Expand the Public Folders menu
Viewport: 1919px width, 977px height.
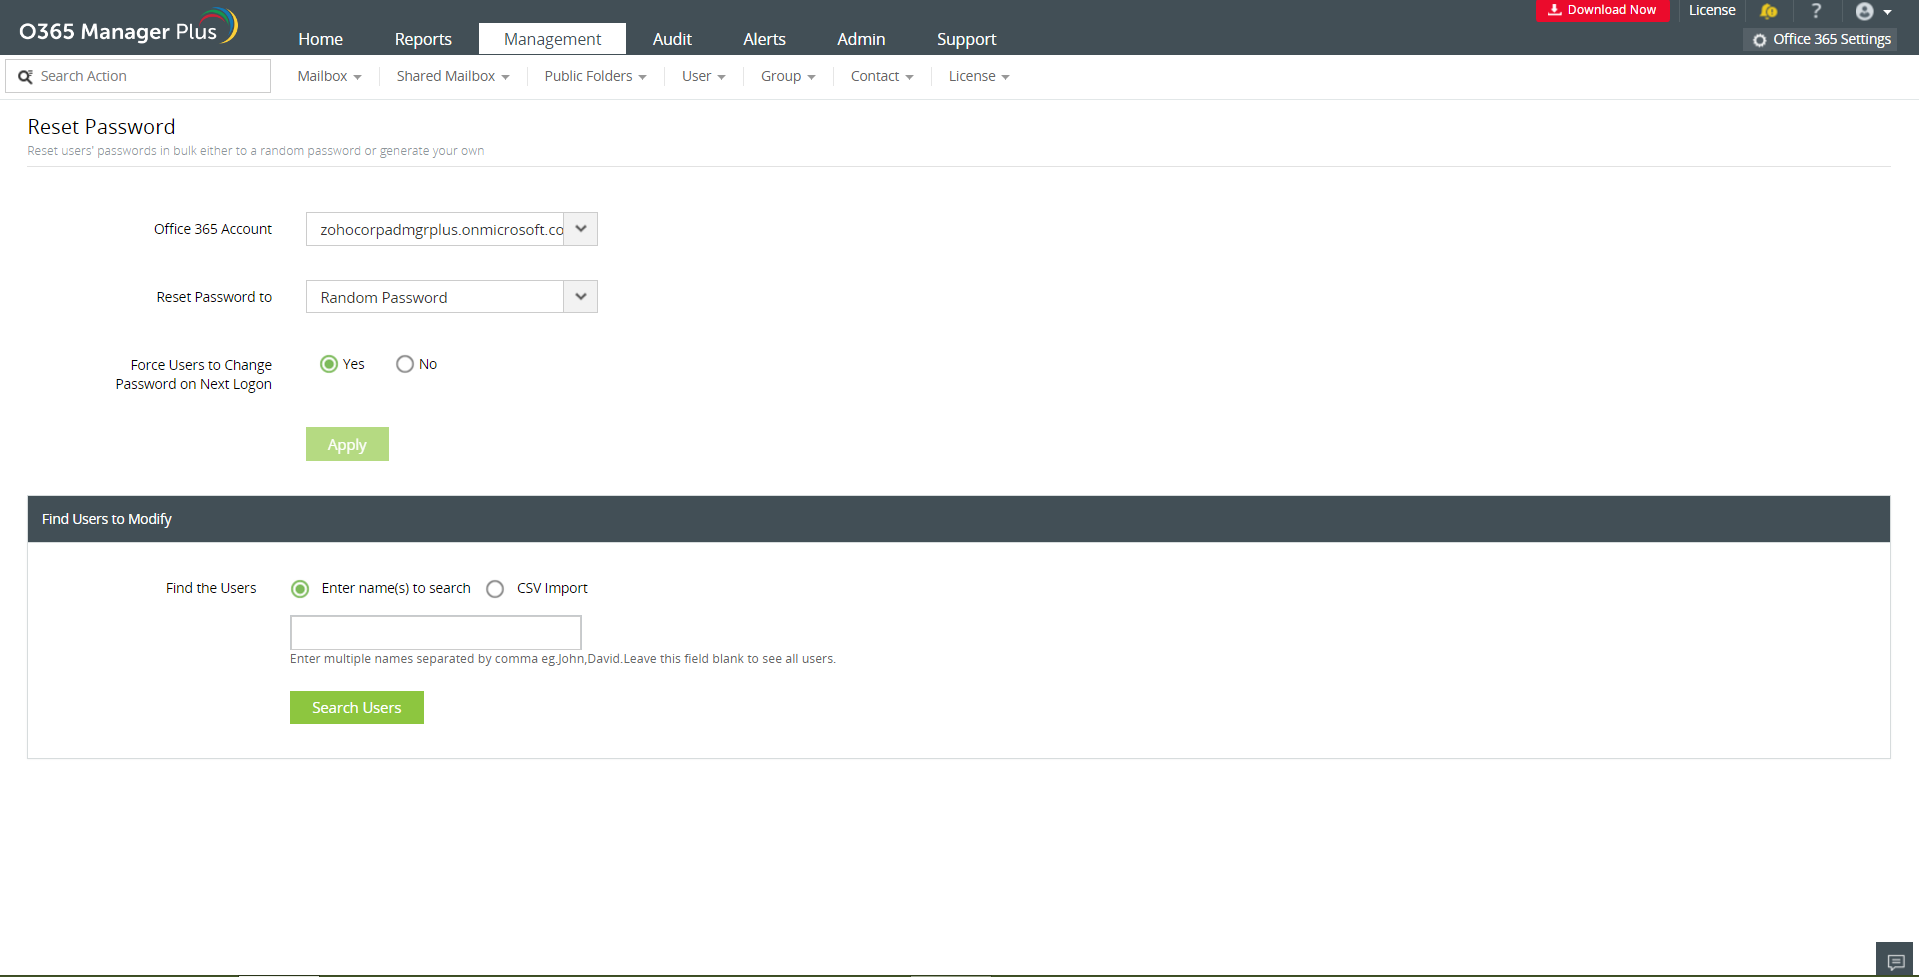click(595, 76)
